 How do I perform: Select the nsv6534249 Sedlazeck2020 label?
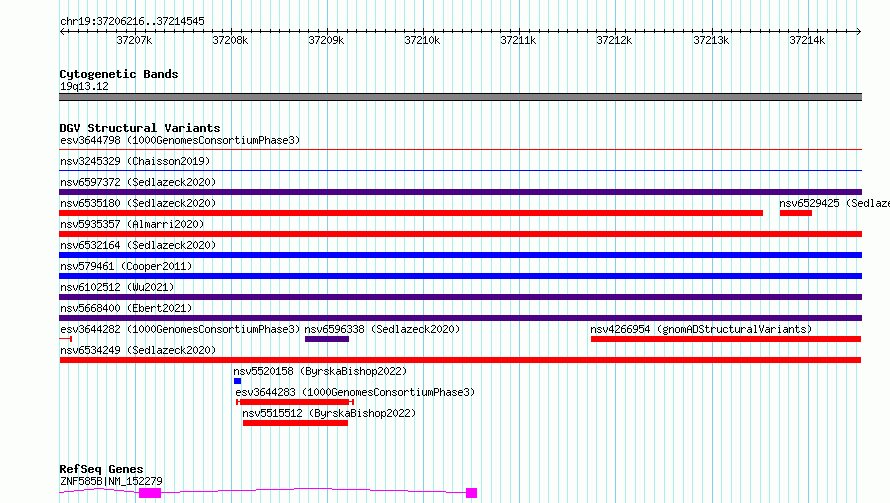pyautogui.click(x=138, y=350)
